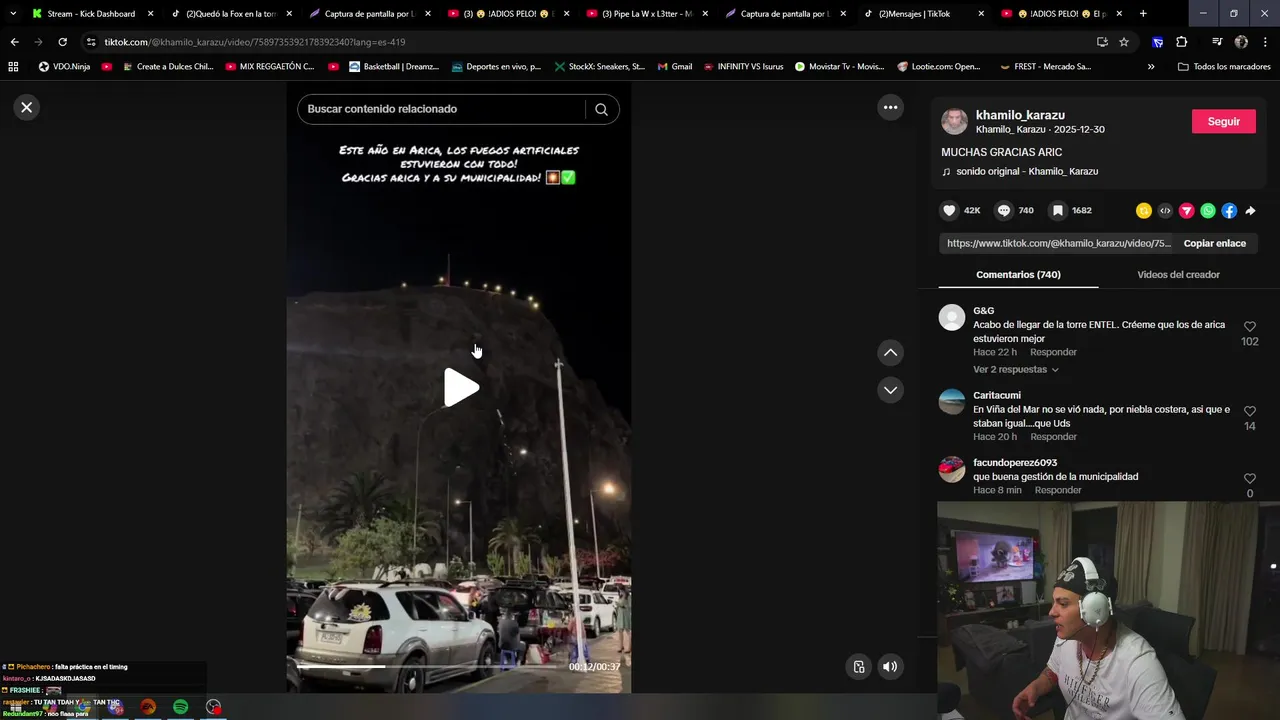Open khamilo_karazu profile name

1020,115
